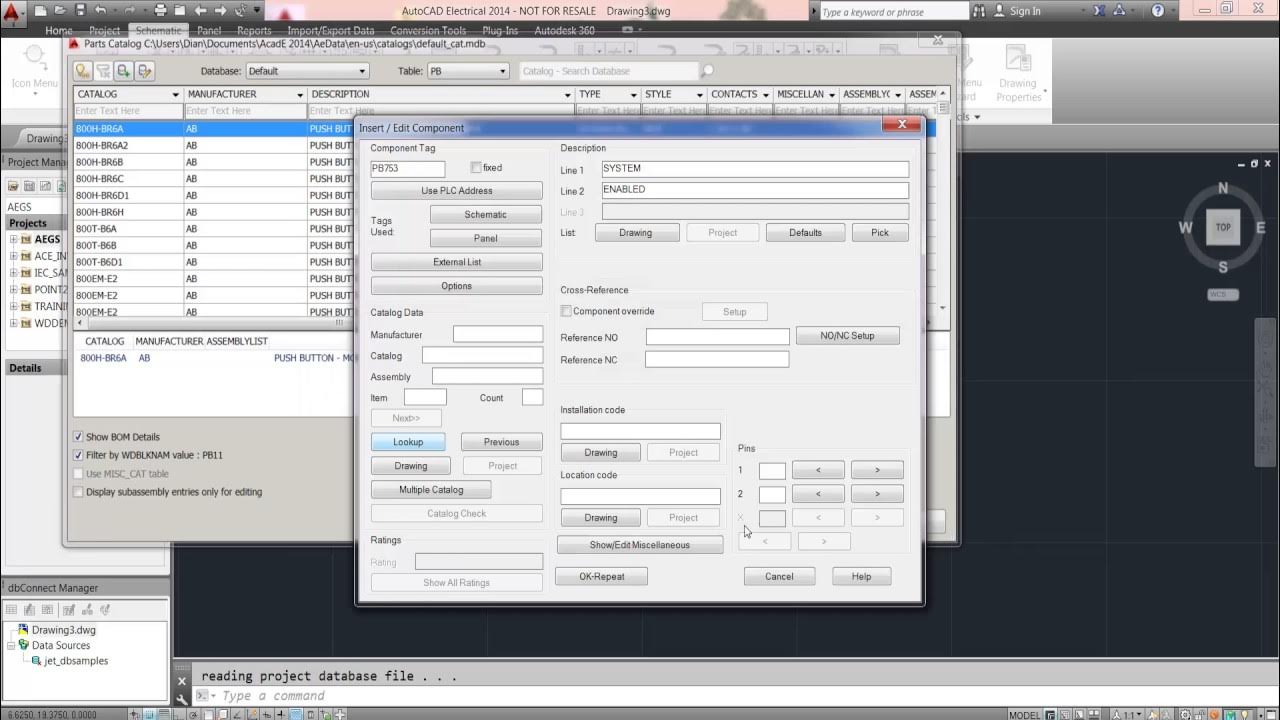The width and height of the screenshot is (1280, 720).
Task: Open the STYLE column filter arrow
Action: (698, 95)
